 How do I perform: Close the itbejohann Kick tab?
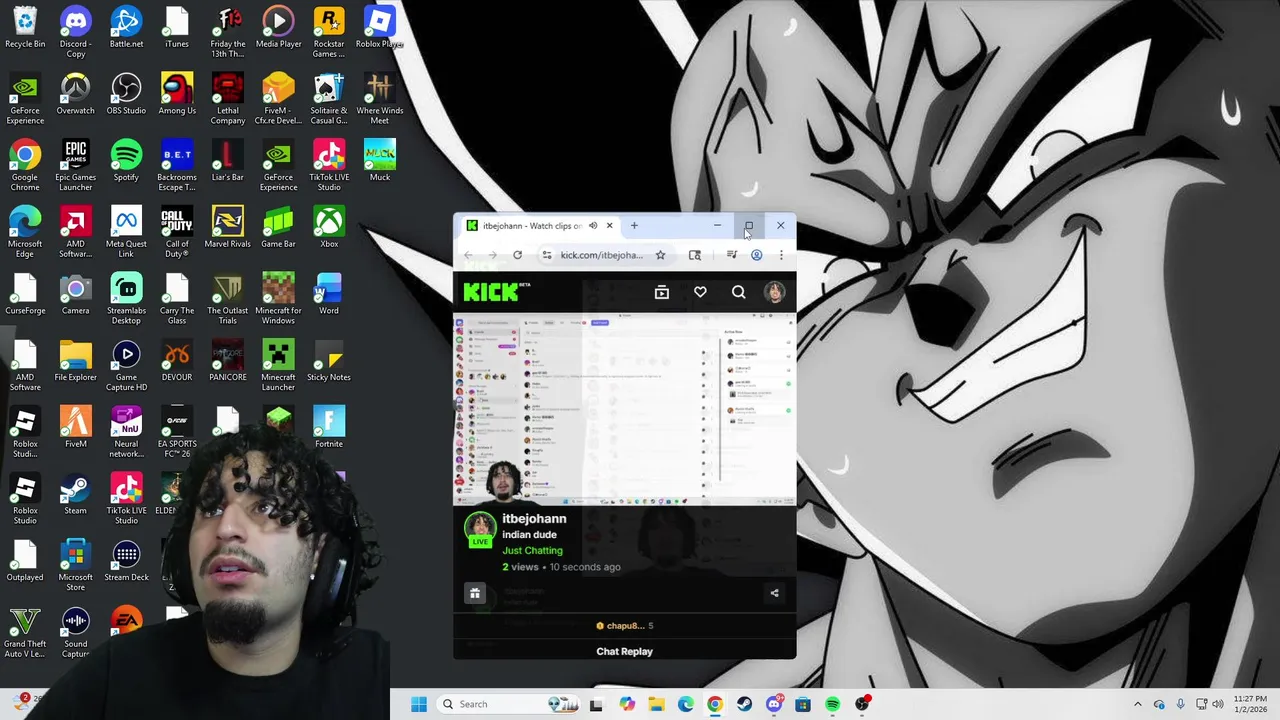609,226
